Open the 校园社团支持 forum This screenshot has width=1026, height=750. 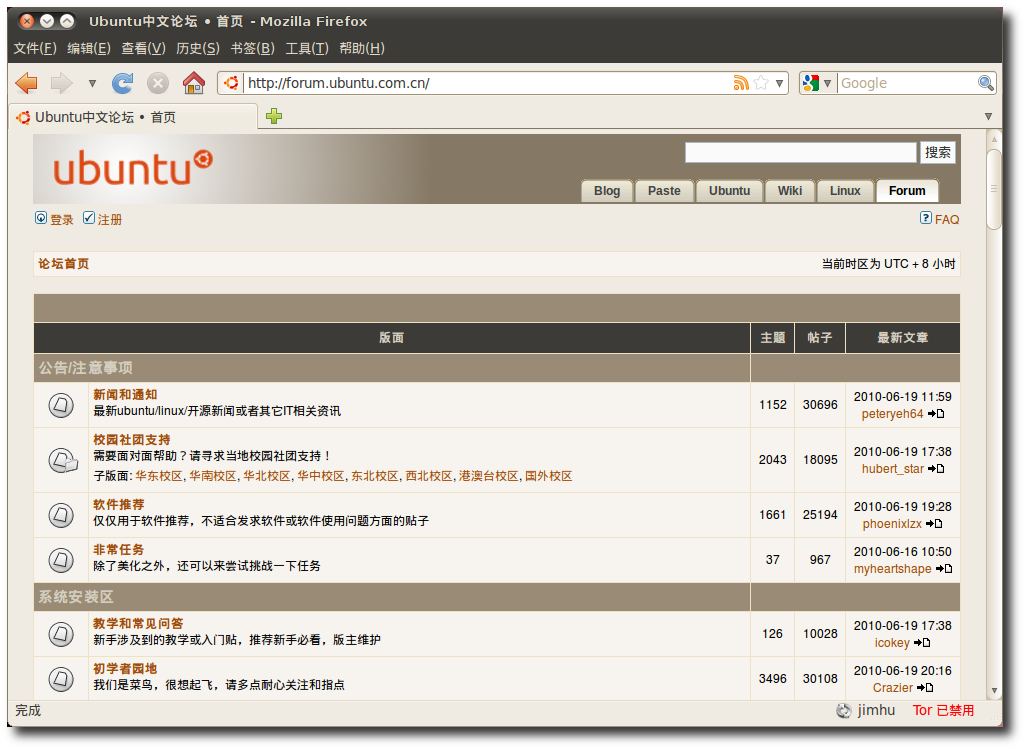132,440
